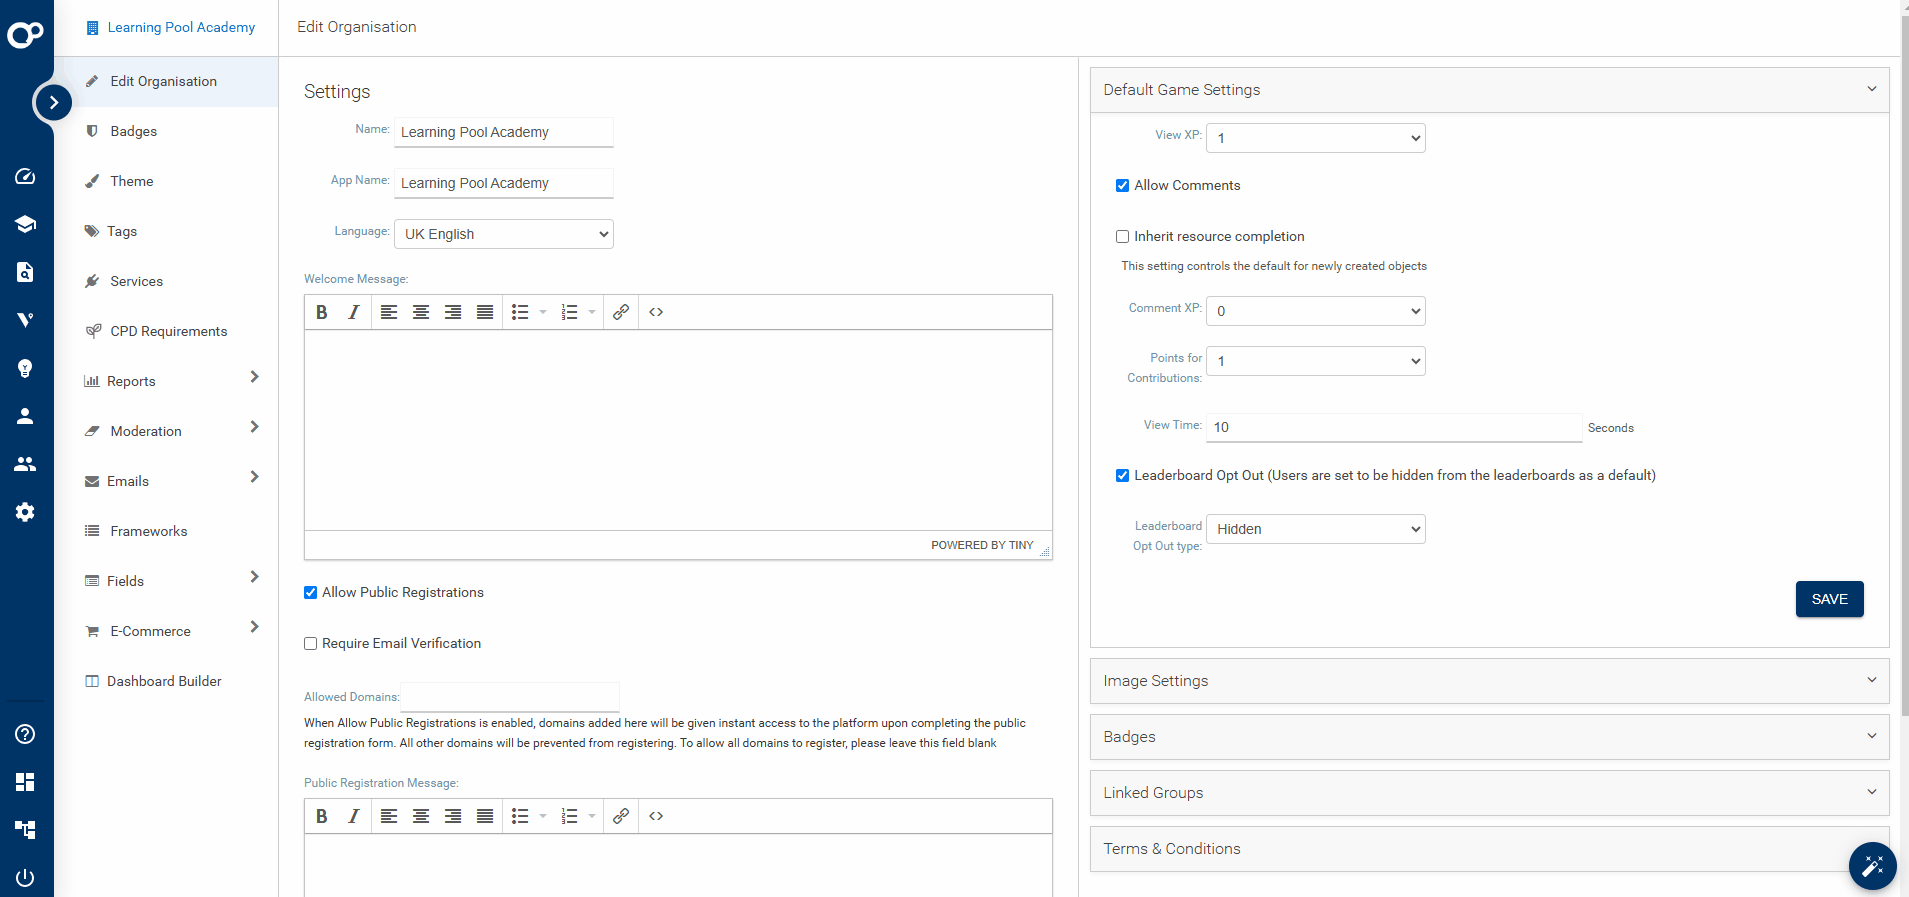Click the SAVE button

pyautogui.click(x=1829, y=599)
